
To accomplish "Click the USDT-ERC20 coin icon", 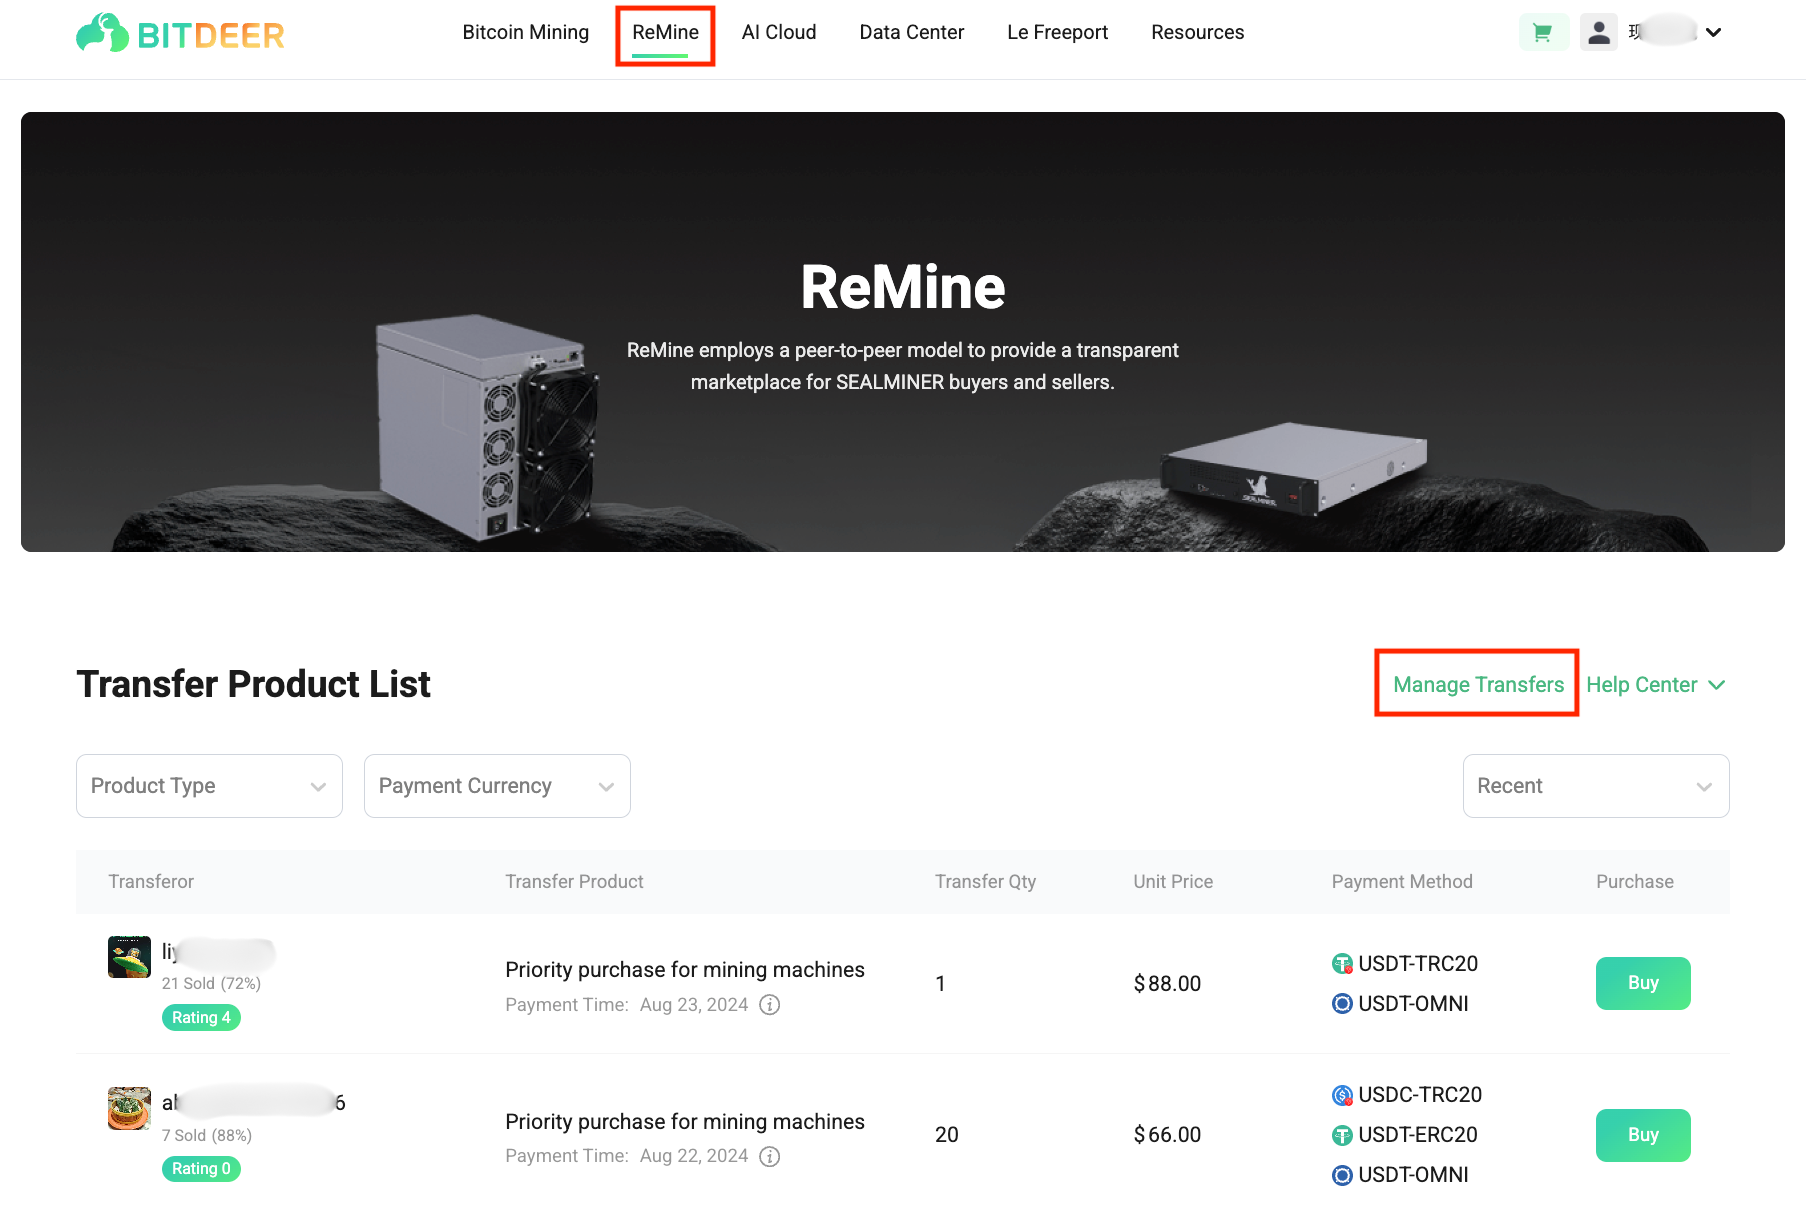I will (x=1342, y=1135).
